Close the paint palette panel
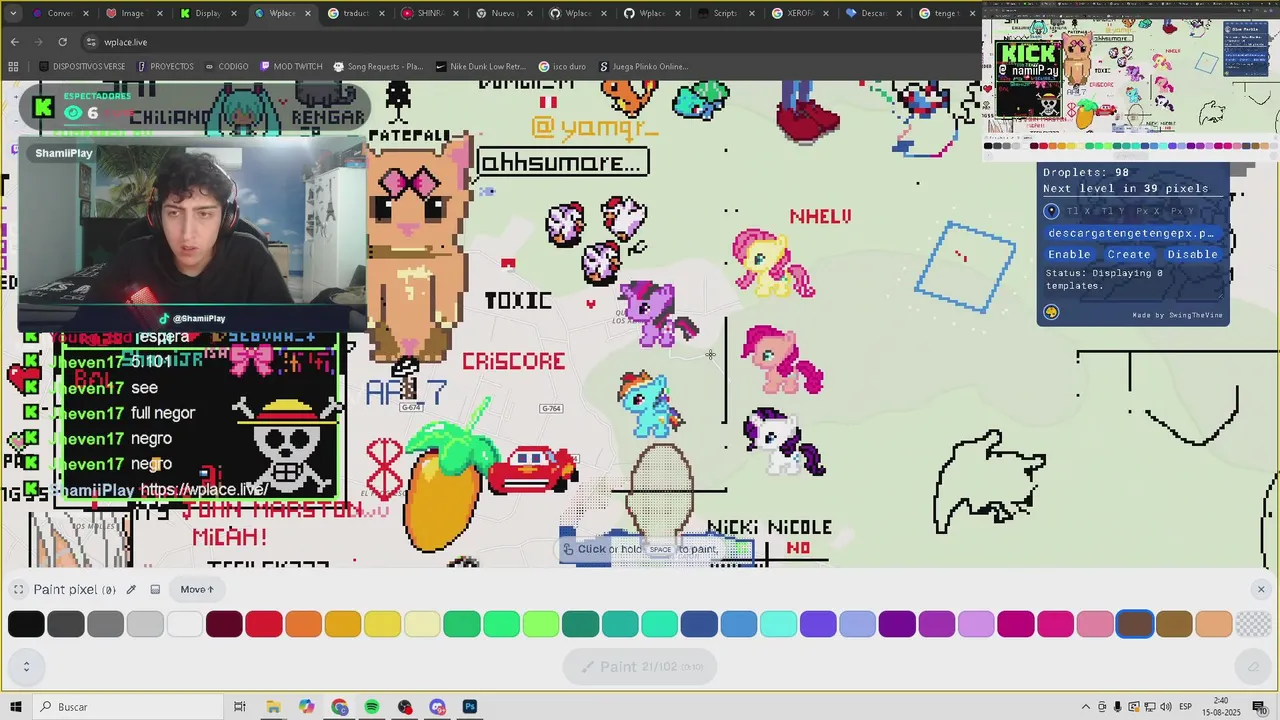Image resolution: width=1280 pixels, height=720 pixels. [x=1261, y=589]
